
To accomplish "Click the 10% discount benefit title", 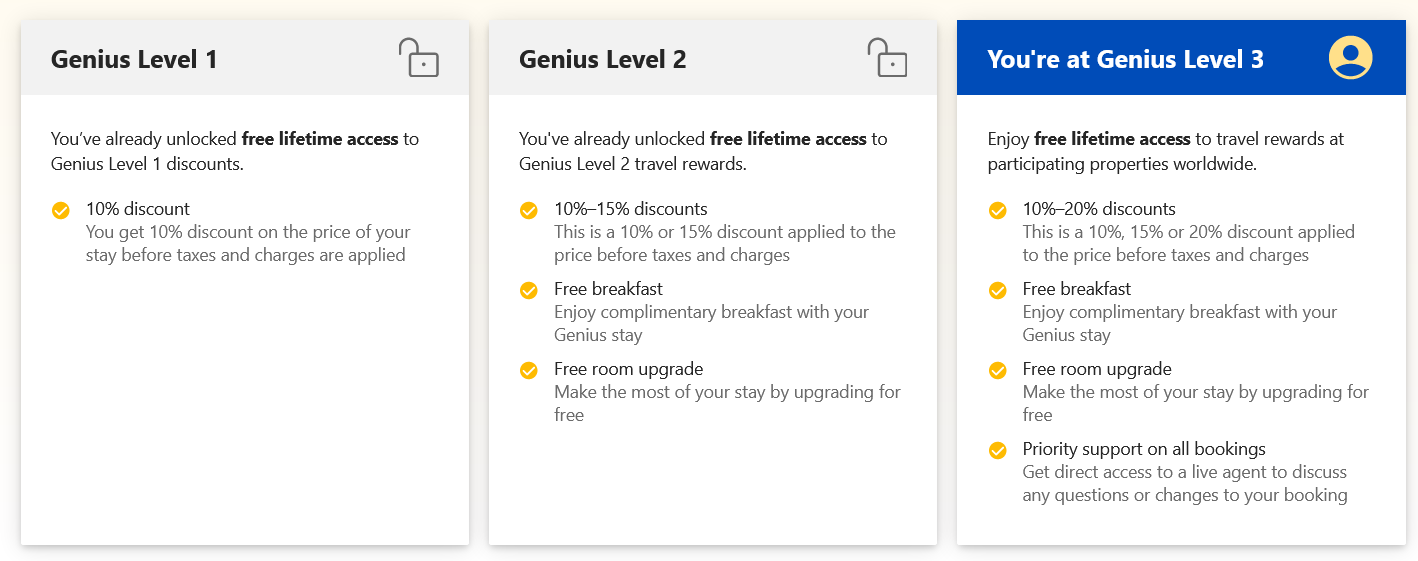I will pyautogui.click(x=137, y=209).
